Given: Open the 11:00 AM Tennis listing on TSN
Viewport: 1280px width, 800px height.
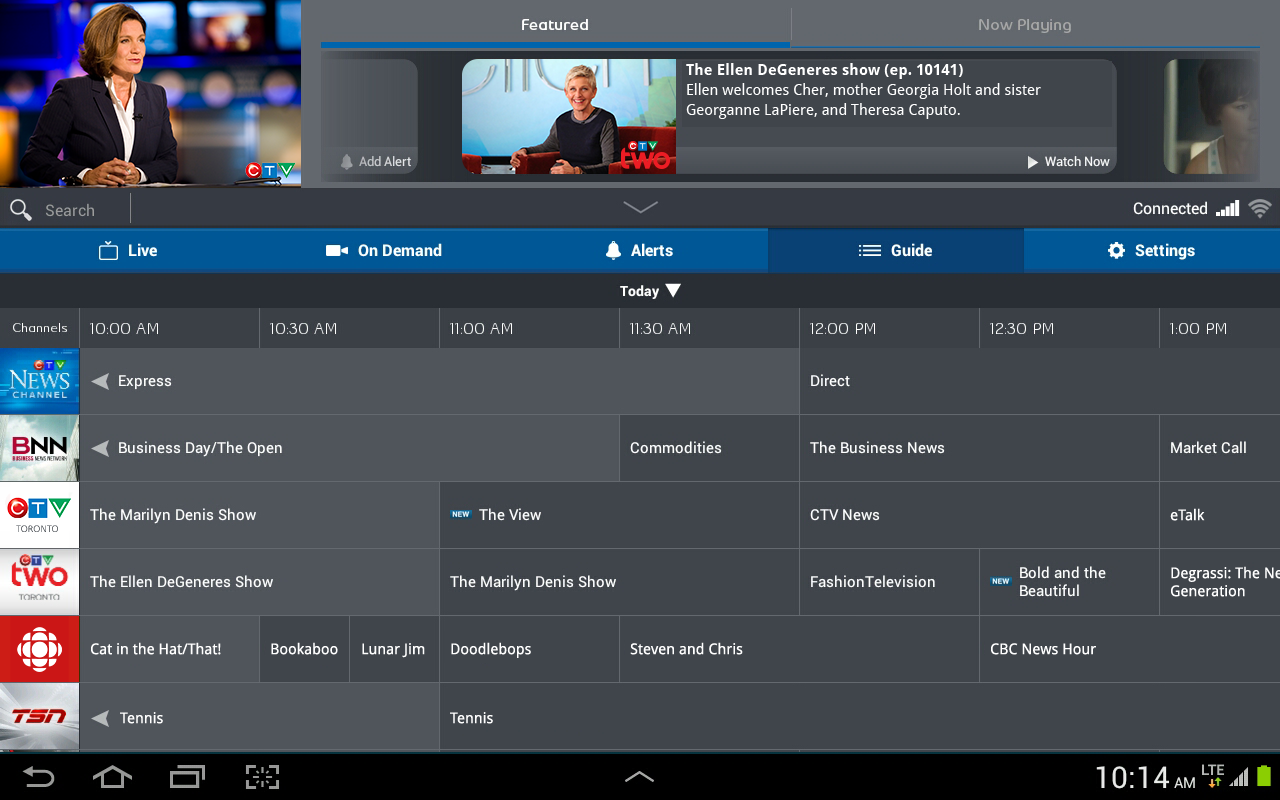Looking at the screenshot, I should click(x=860, y=717).
